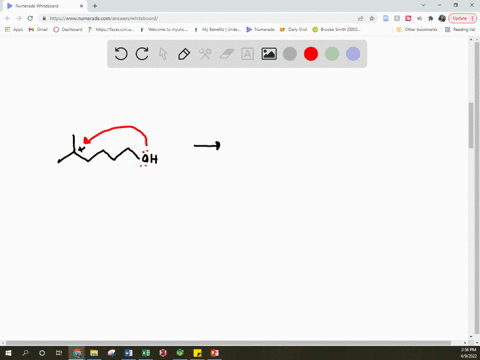
Task: Close the Numerade Whiteboard tab
Action: coord(81,6)
